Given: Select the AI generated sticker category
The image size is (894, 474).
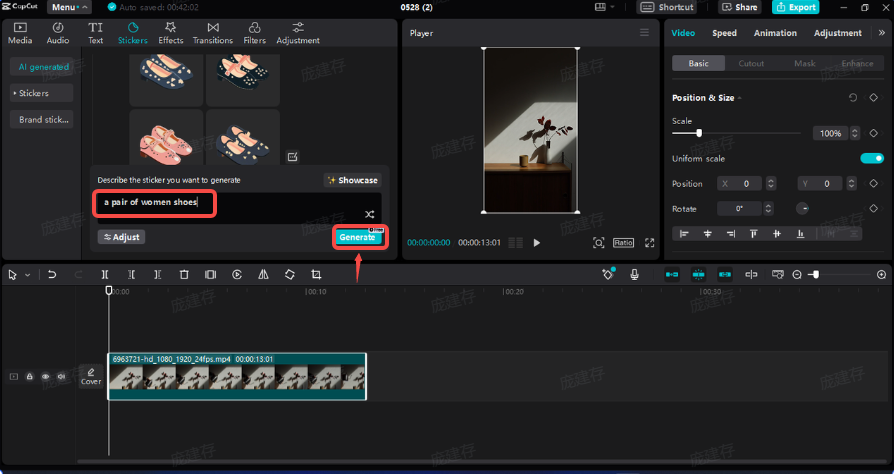Looking at the screenshot, I should point(42,67).
